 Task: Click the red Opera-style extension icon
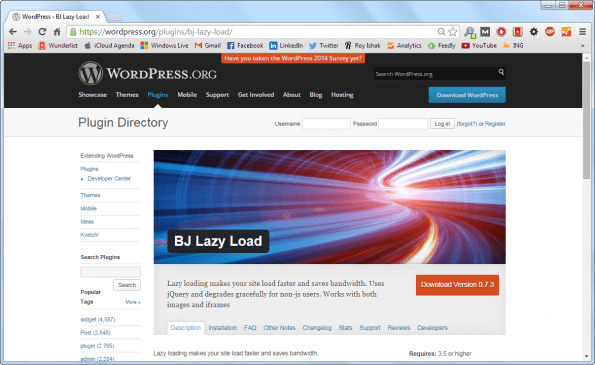pyautogui.click(x=501, y=32)
